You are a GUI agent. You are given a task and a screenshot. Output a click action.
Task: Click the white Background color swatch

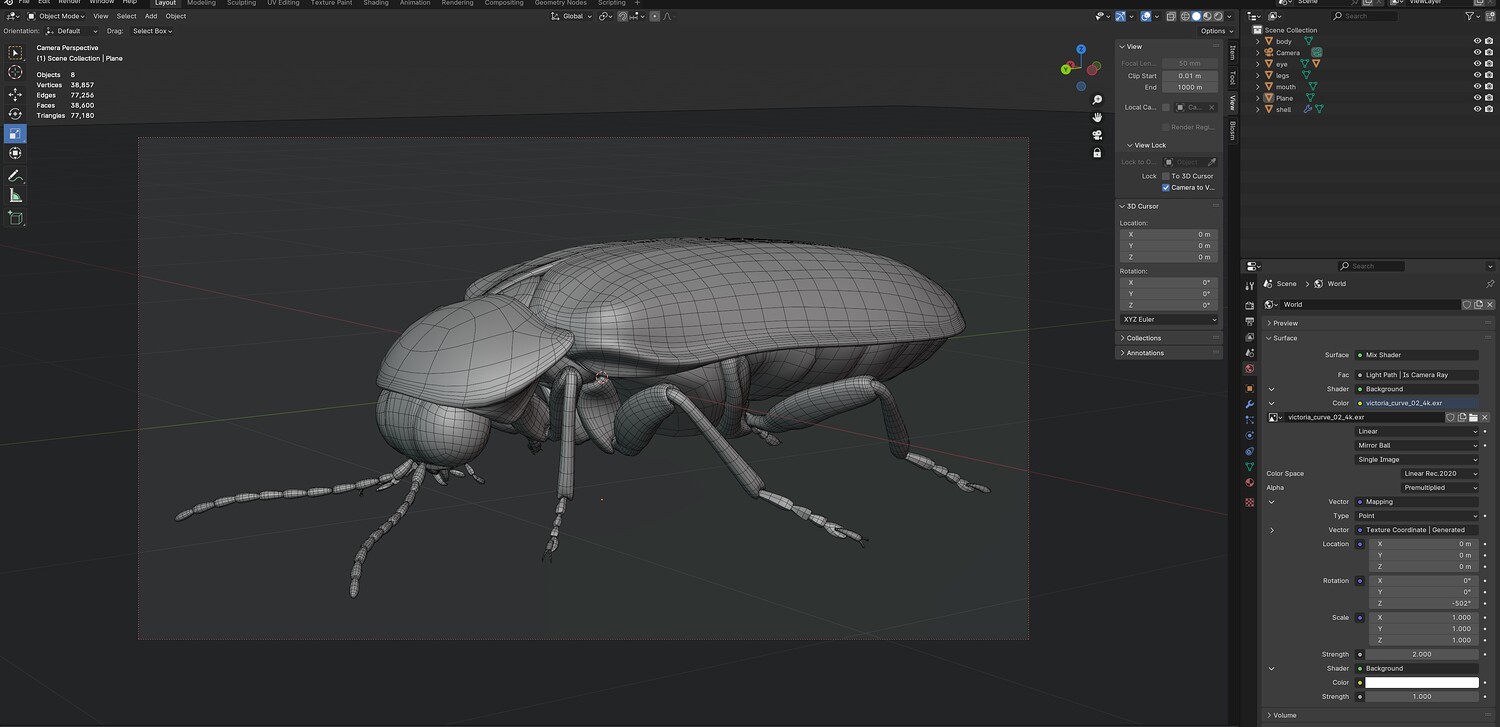[1421, 683]
